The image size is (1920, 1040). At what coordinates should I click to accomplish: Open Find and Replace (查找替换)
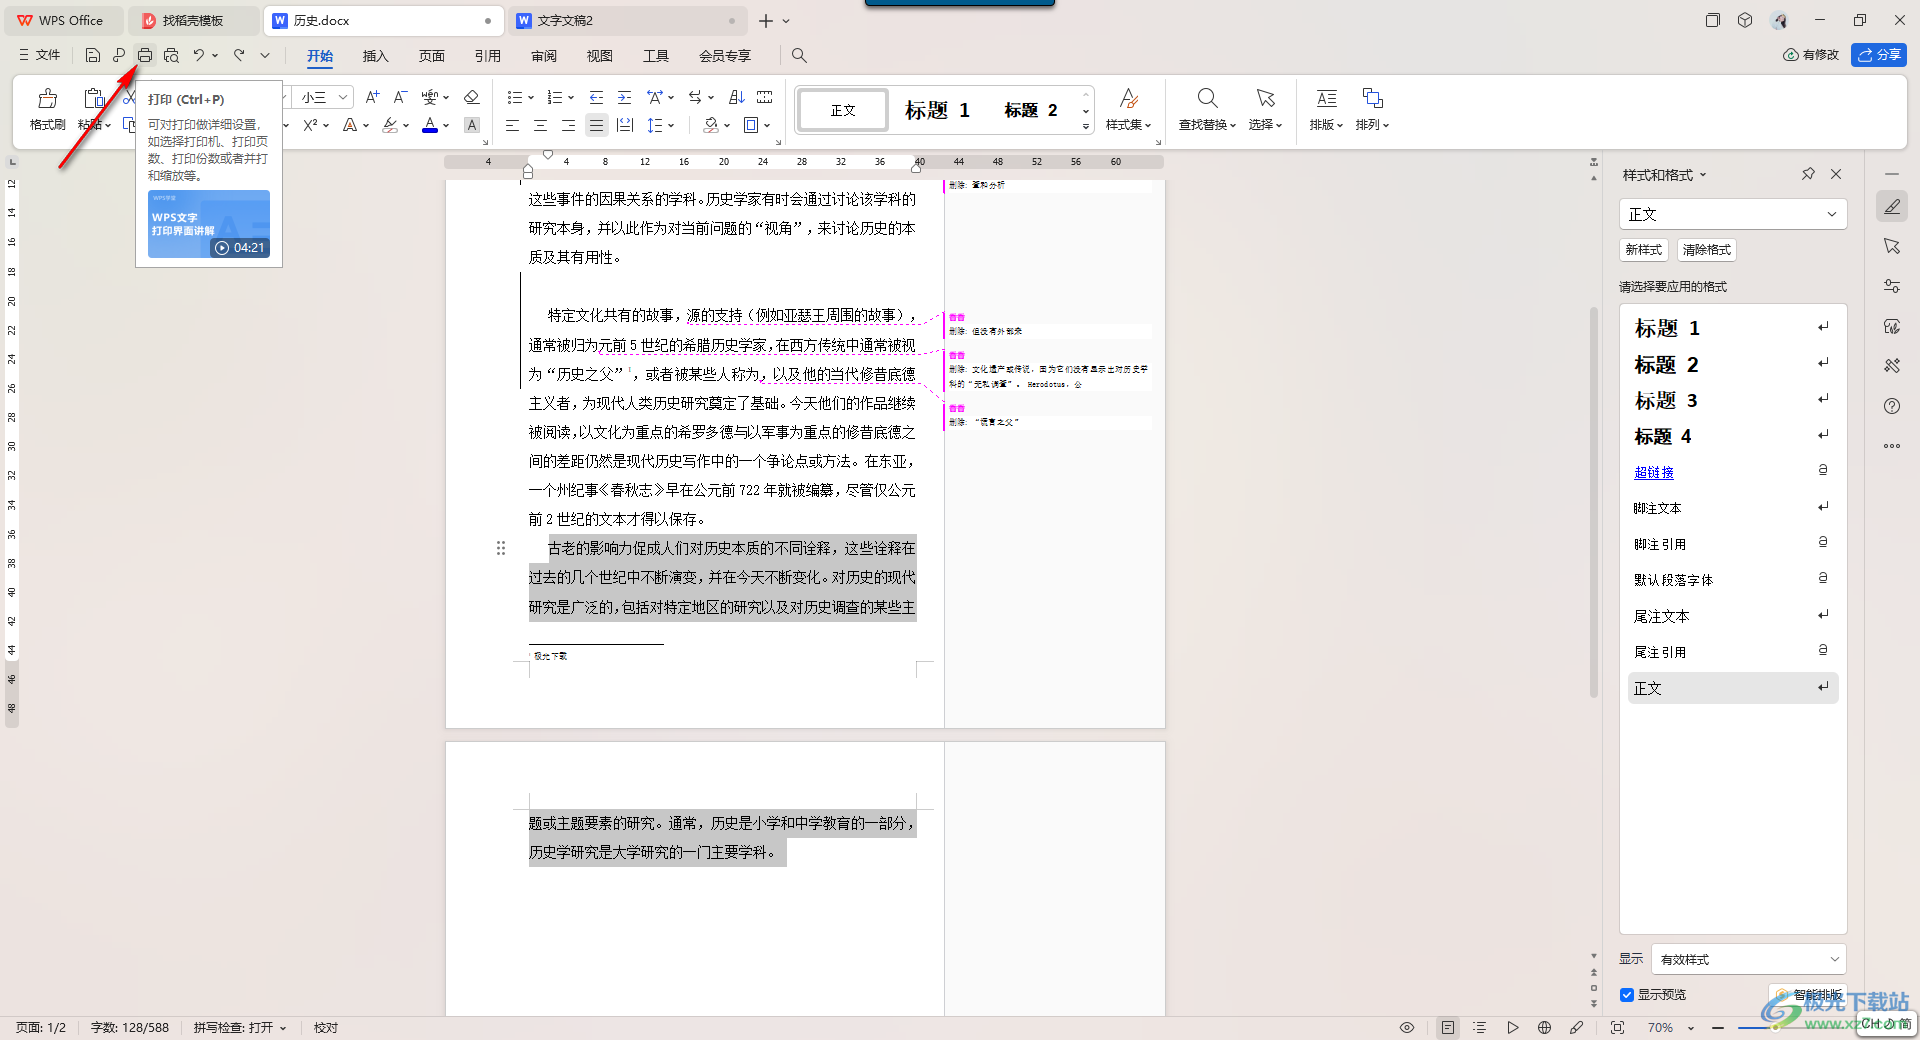pyautogui.click(x=1207, y=109)
